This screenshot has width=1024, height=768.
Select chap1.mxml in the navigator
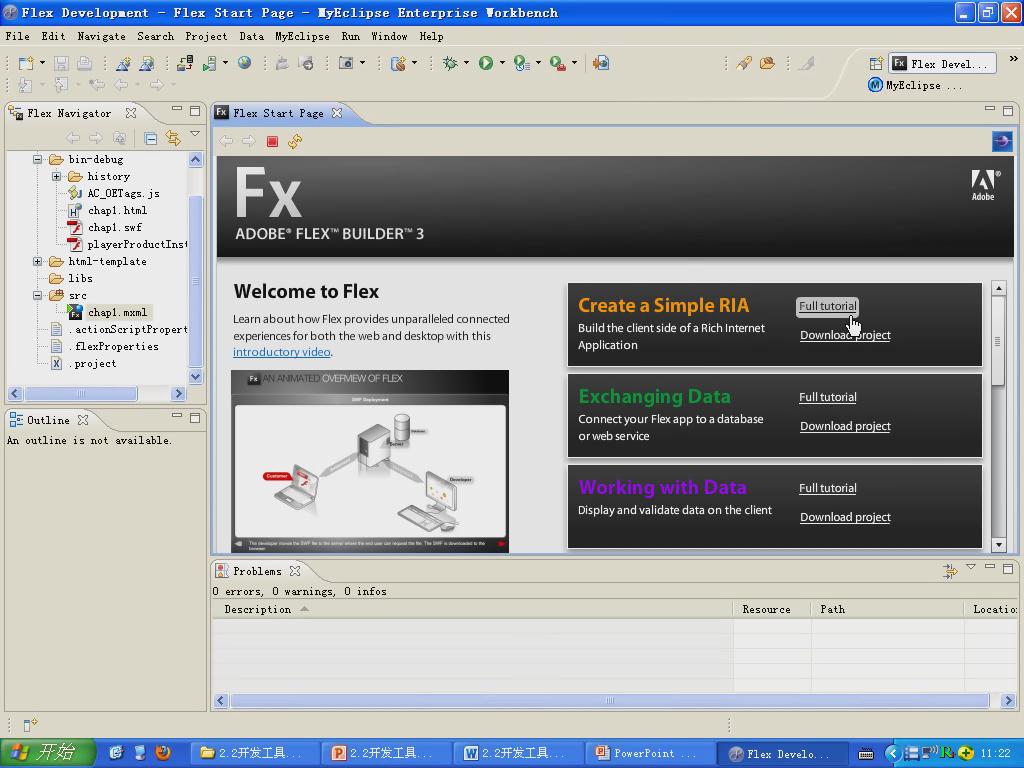(x=117, y=312)
